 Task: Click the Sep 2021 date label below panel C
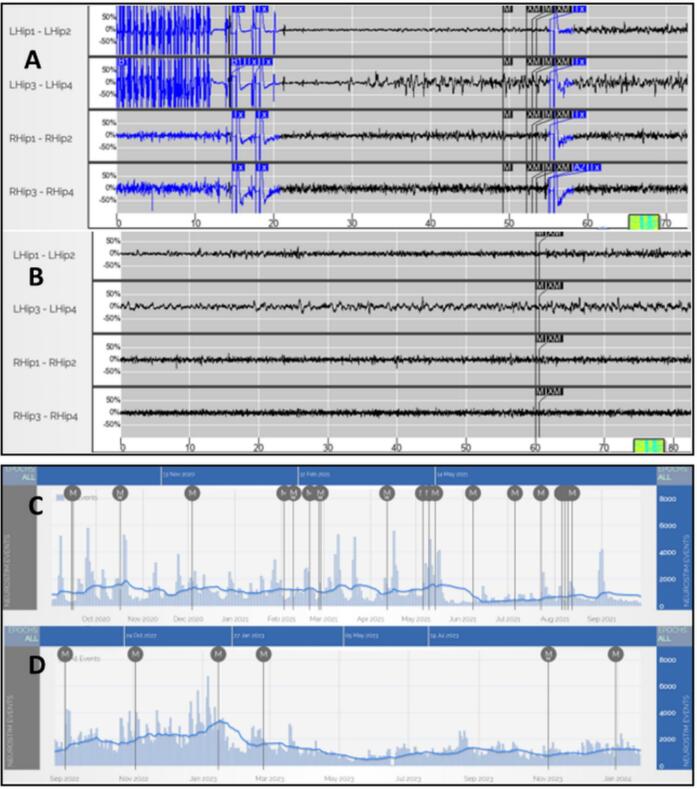tap(601, 619)
